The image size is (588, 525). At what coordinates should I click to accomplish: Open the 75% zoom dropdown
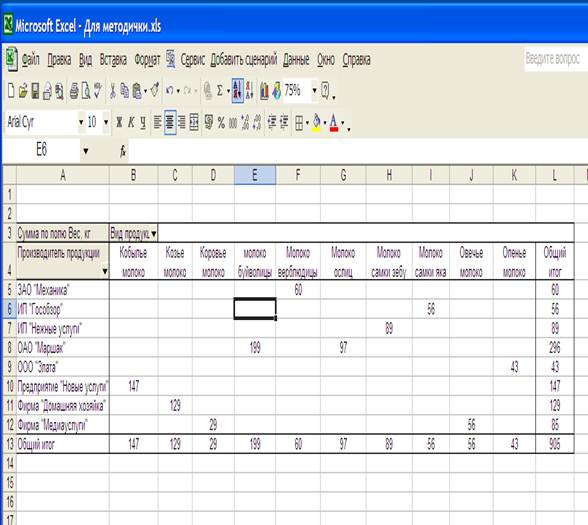pyautogui.click(x=315, y=90)
